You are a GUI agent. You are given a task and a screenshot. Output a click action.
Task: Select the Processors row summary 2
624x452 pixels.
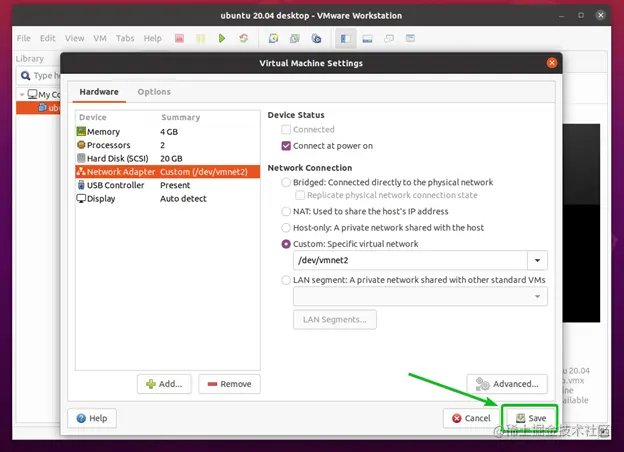coord(162,145)
